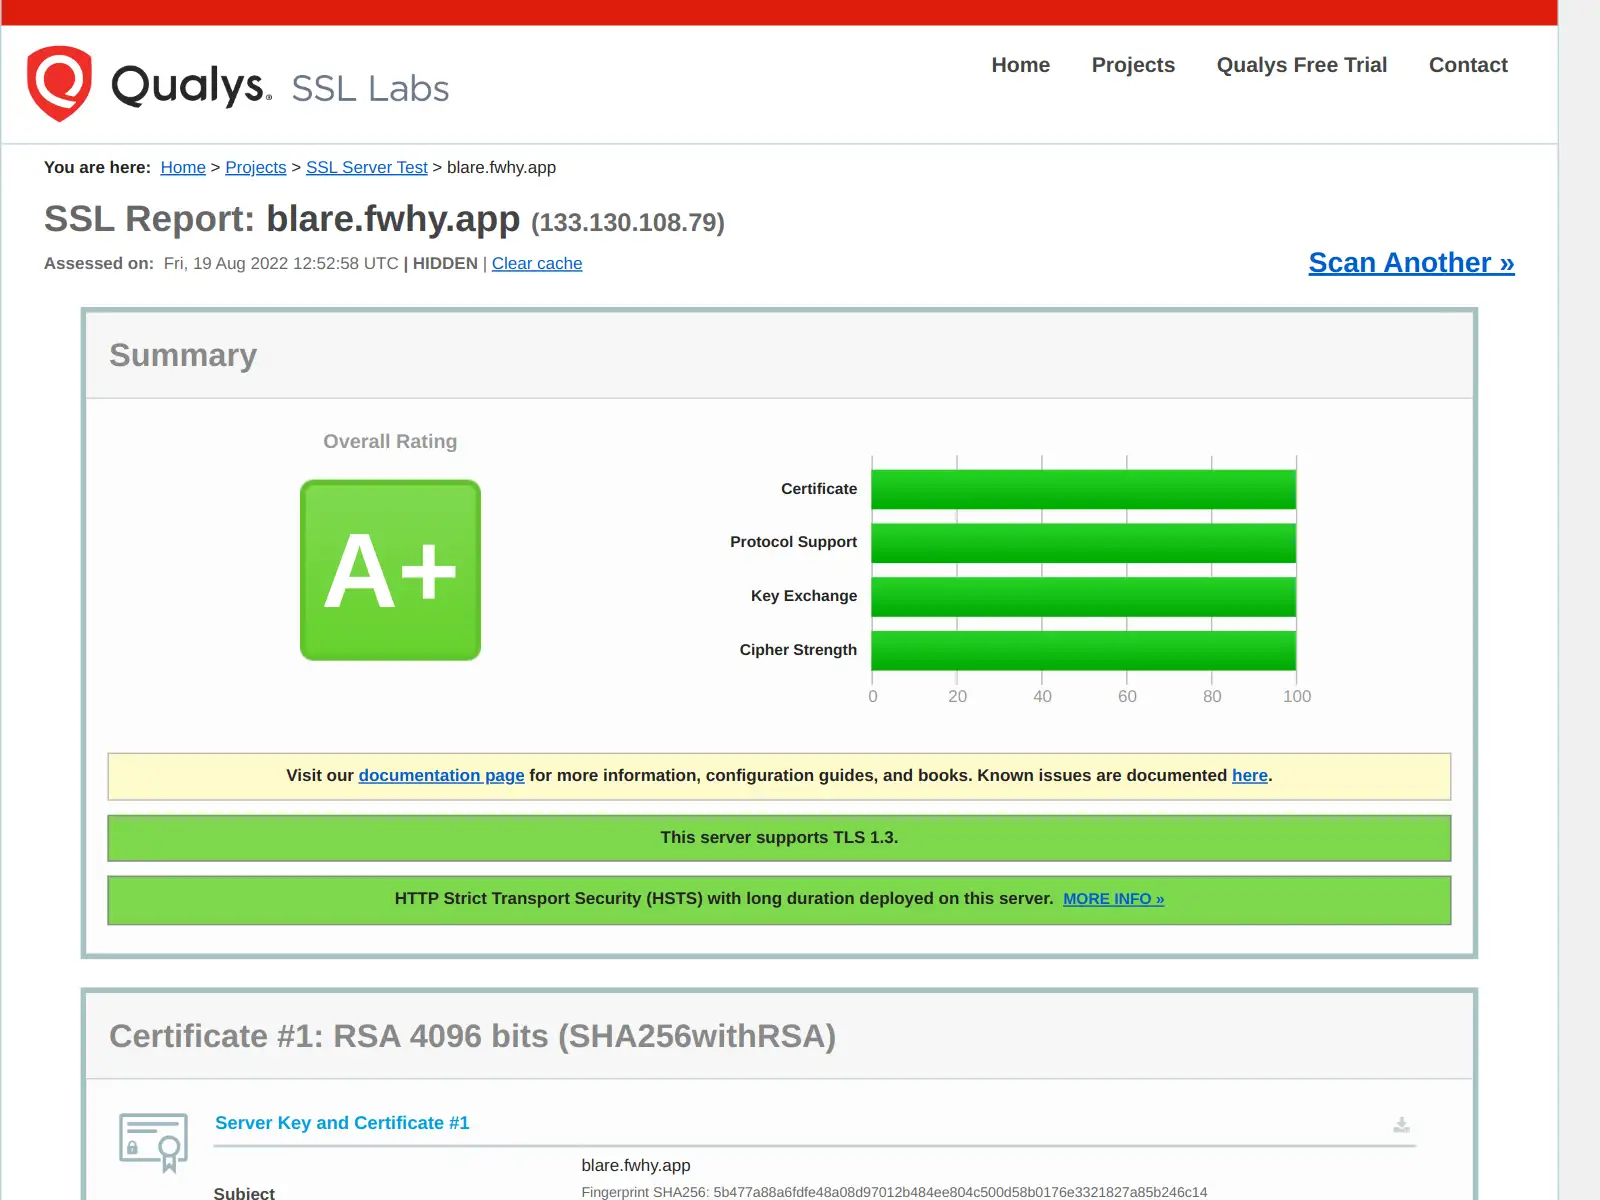The image size is (1600, 1200).
Task: Click the Overall Rating label
Action: pos(390,441)
